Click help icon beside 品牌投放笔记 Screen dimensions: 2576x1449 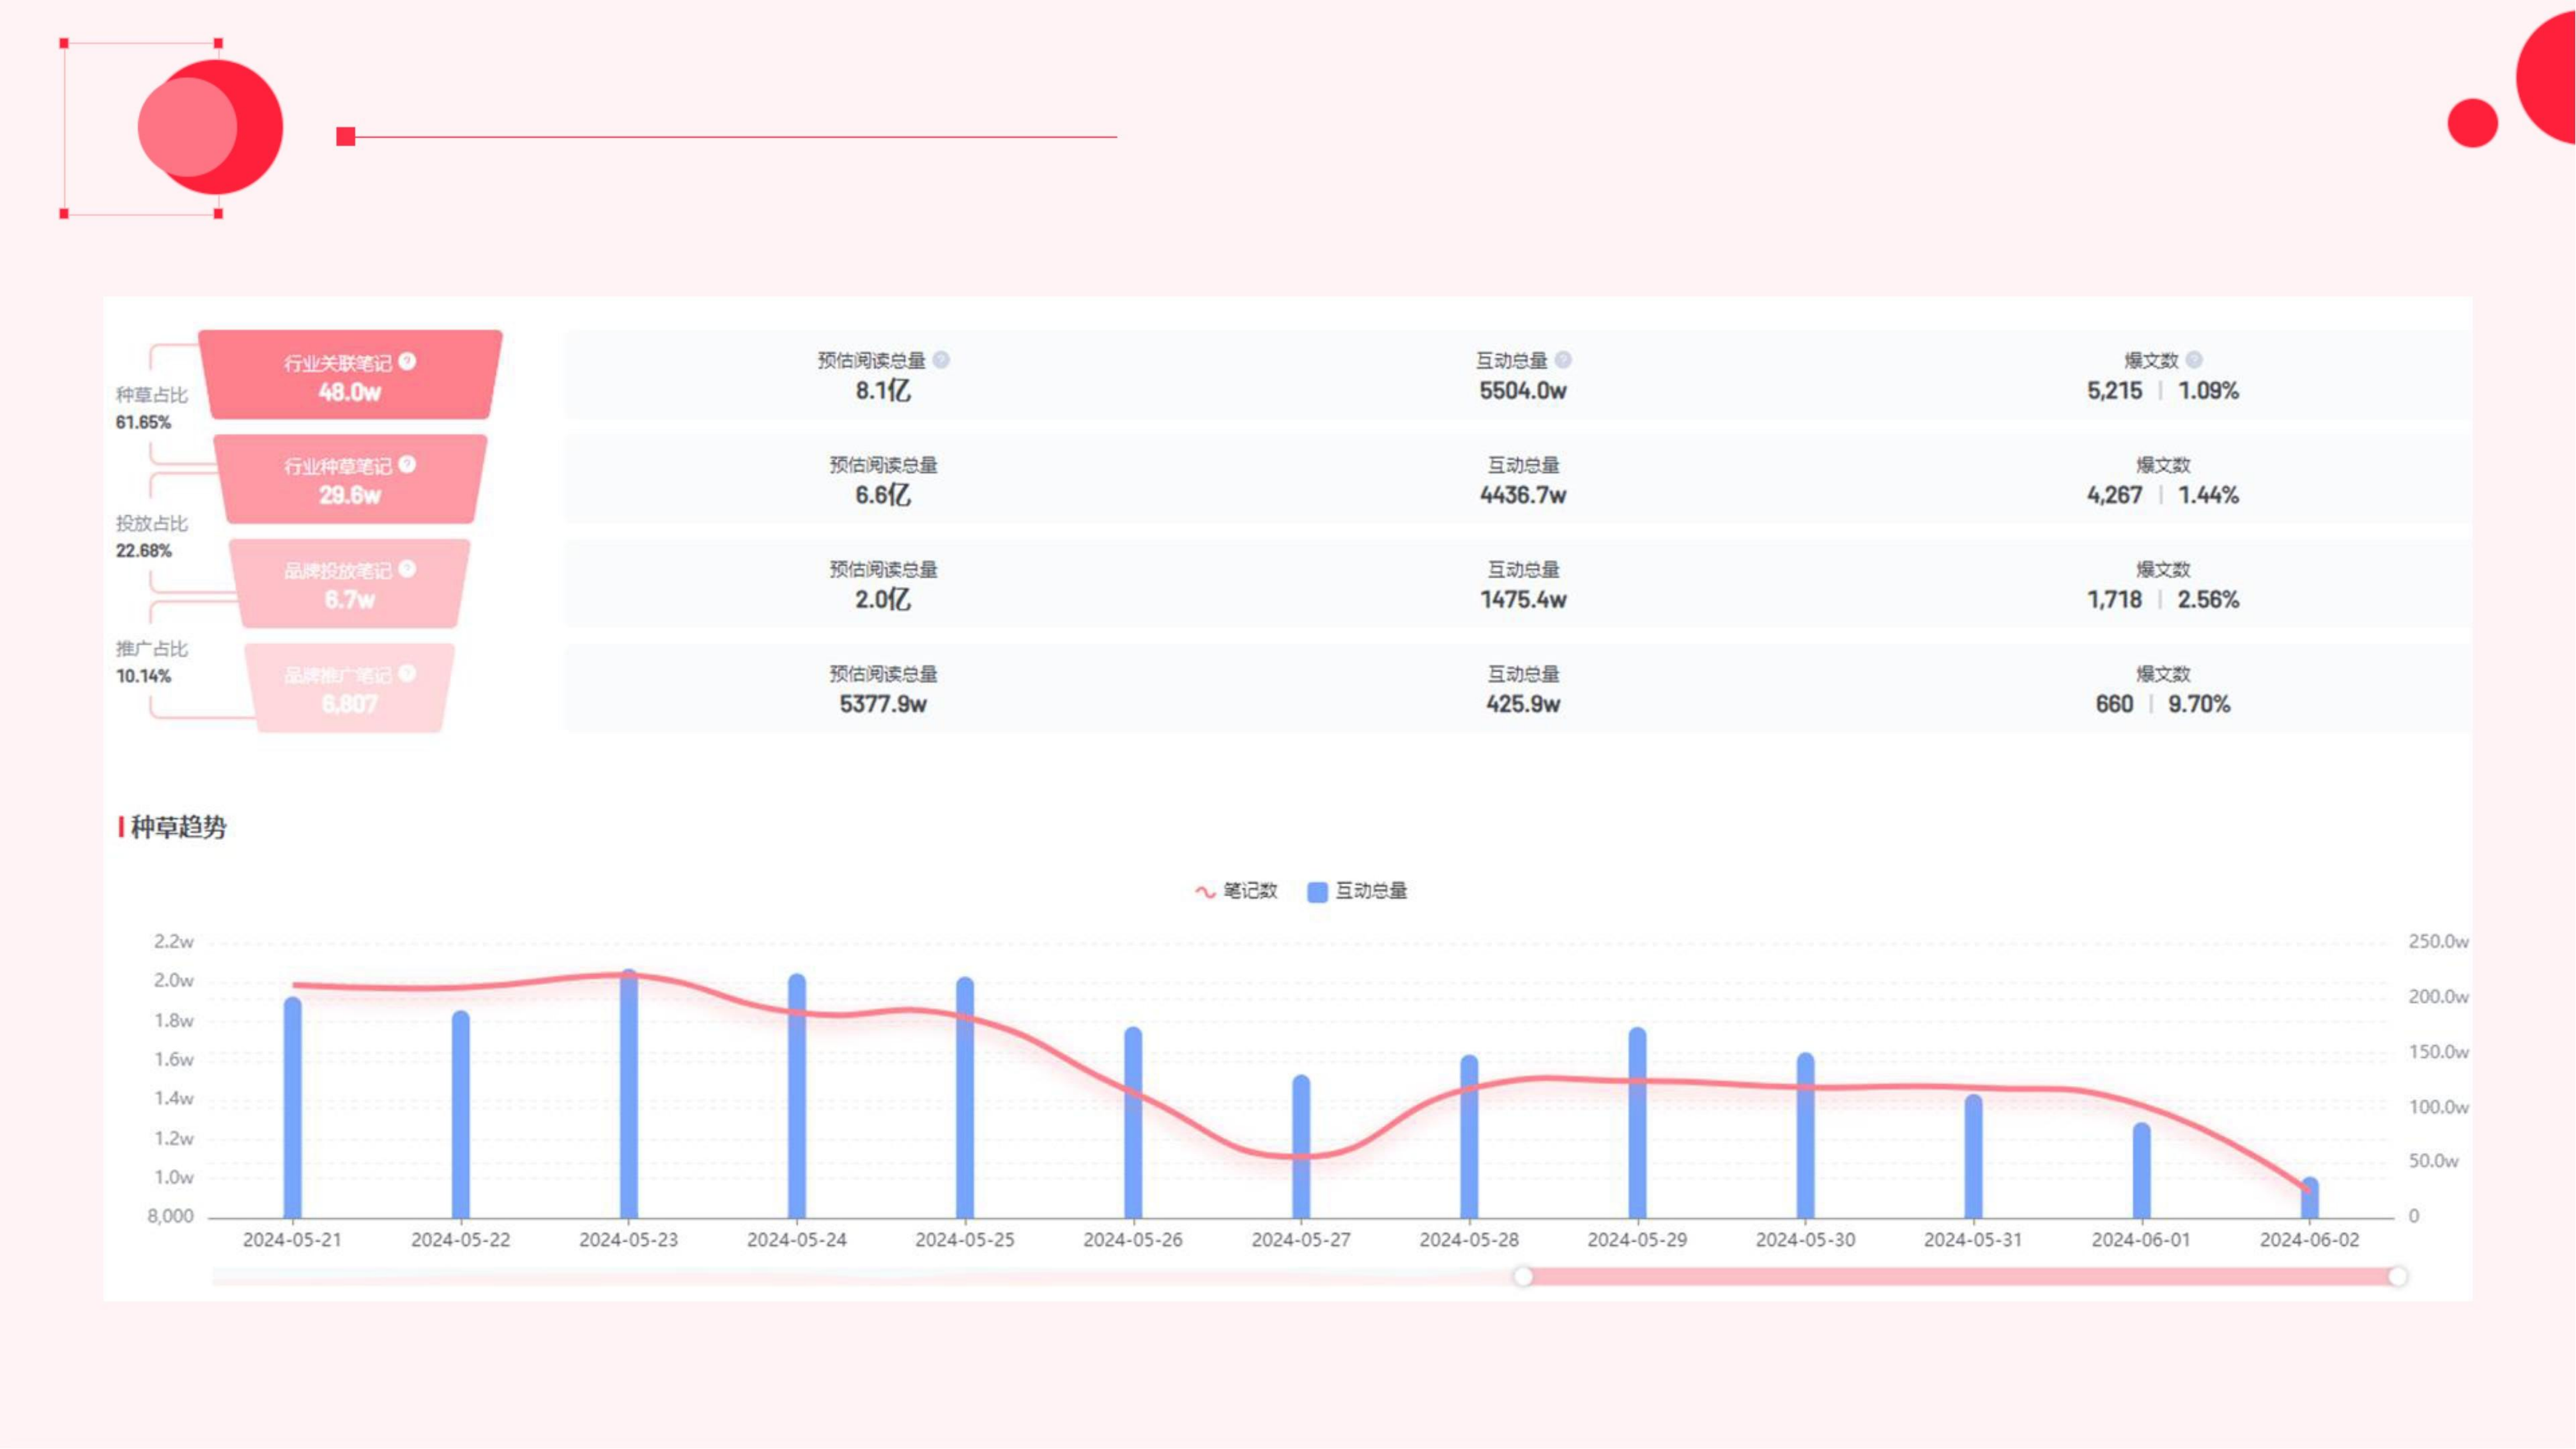click(x=407, y=569)
